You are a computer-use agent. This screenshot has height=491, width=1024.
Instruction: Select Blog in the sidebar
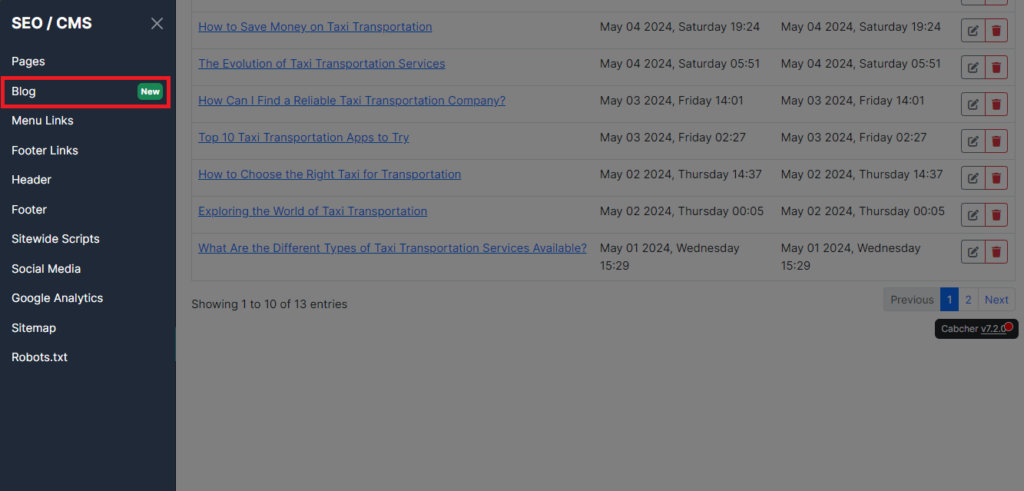pos(86,91)
